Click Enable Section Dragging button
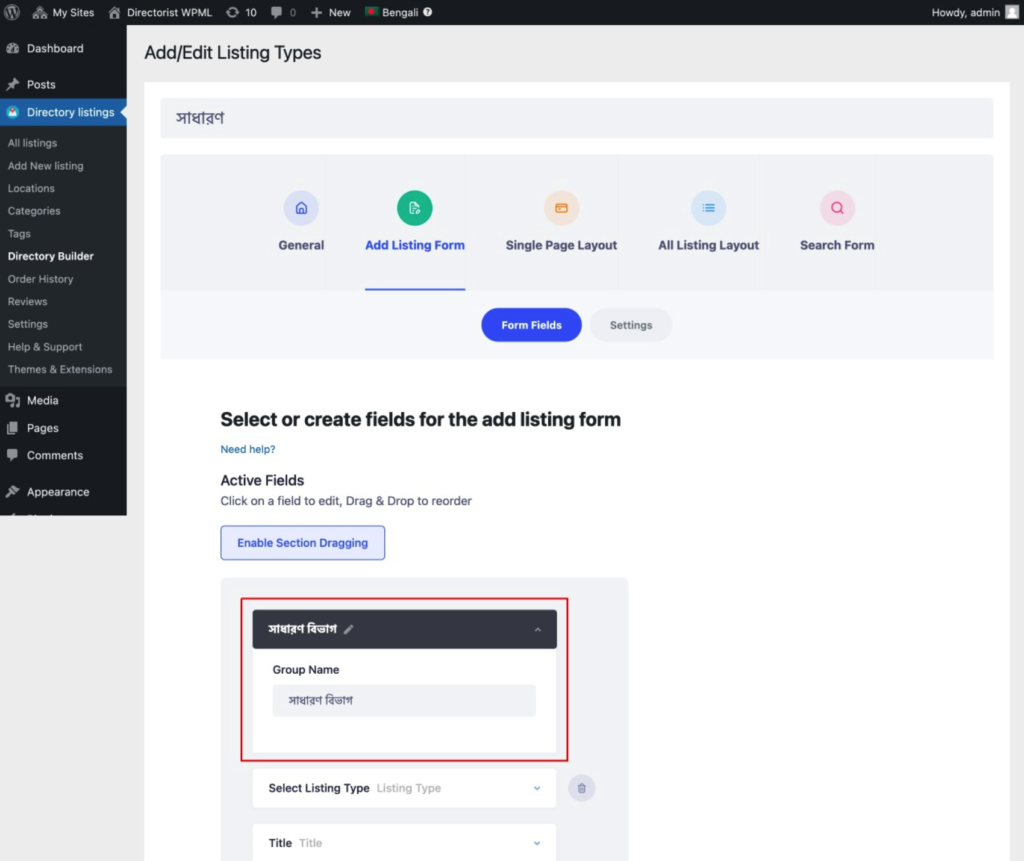 pos(302,543)
